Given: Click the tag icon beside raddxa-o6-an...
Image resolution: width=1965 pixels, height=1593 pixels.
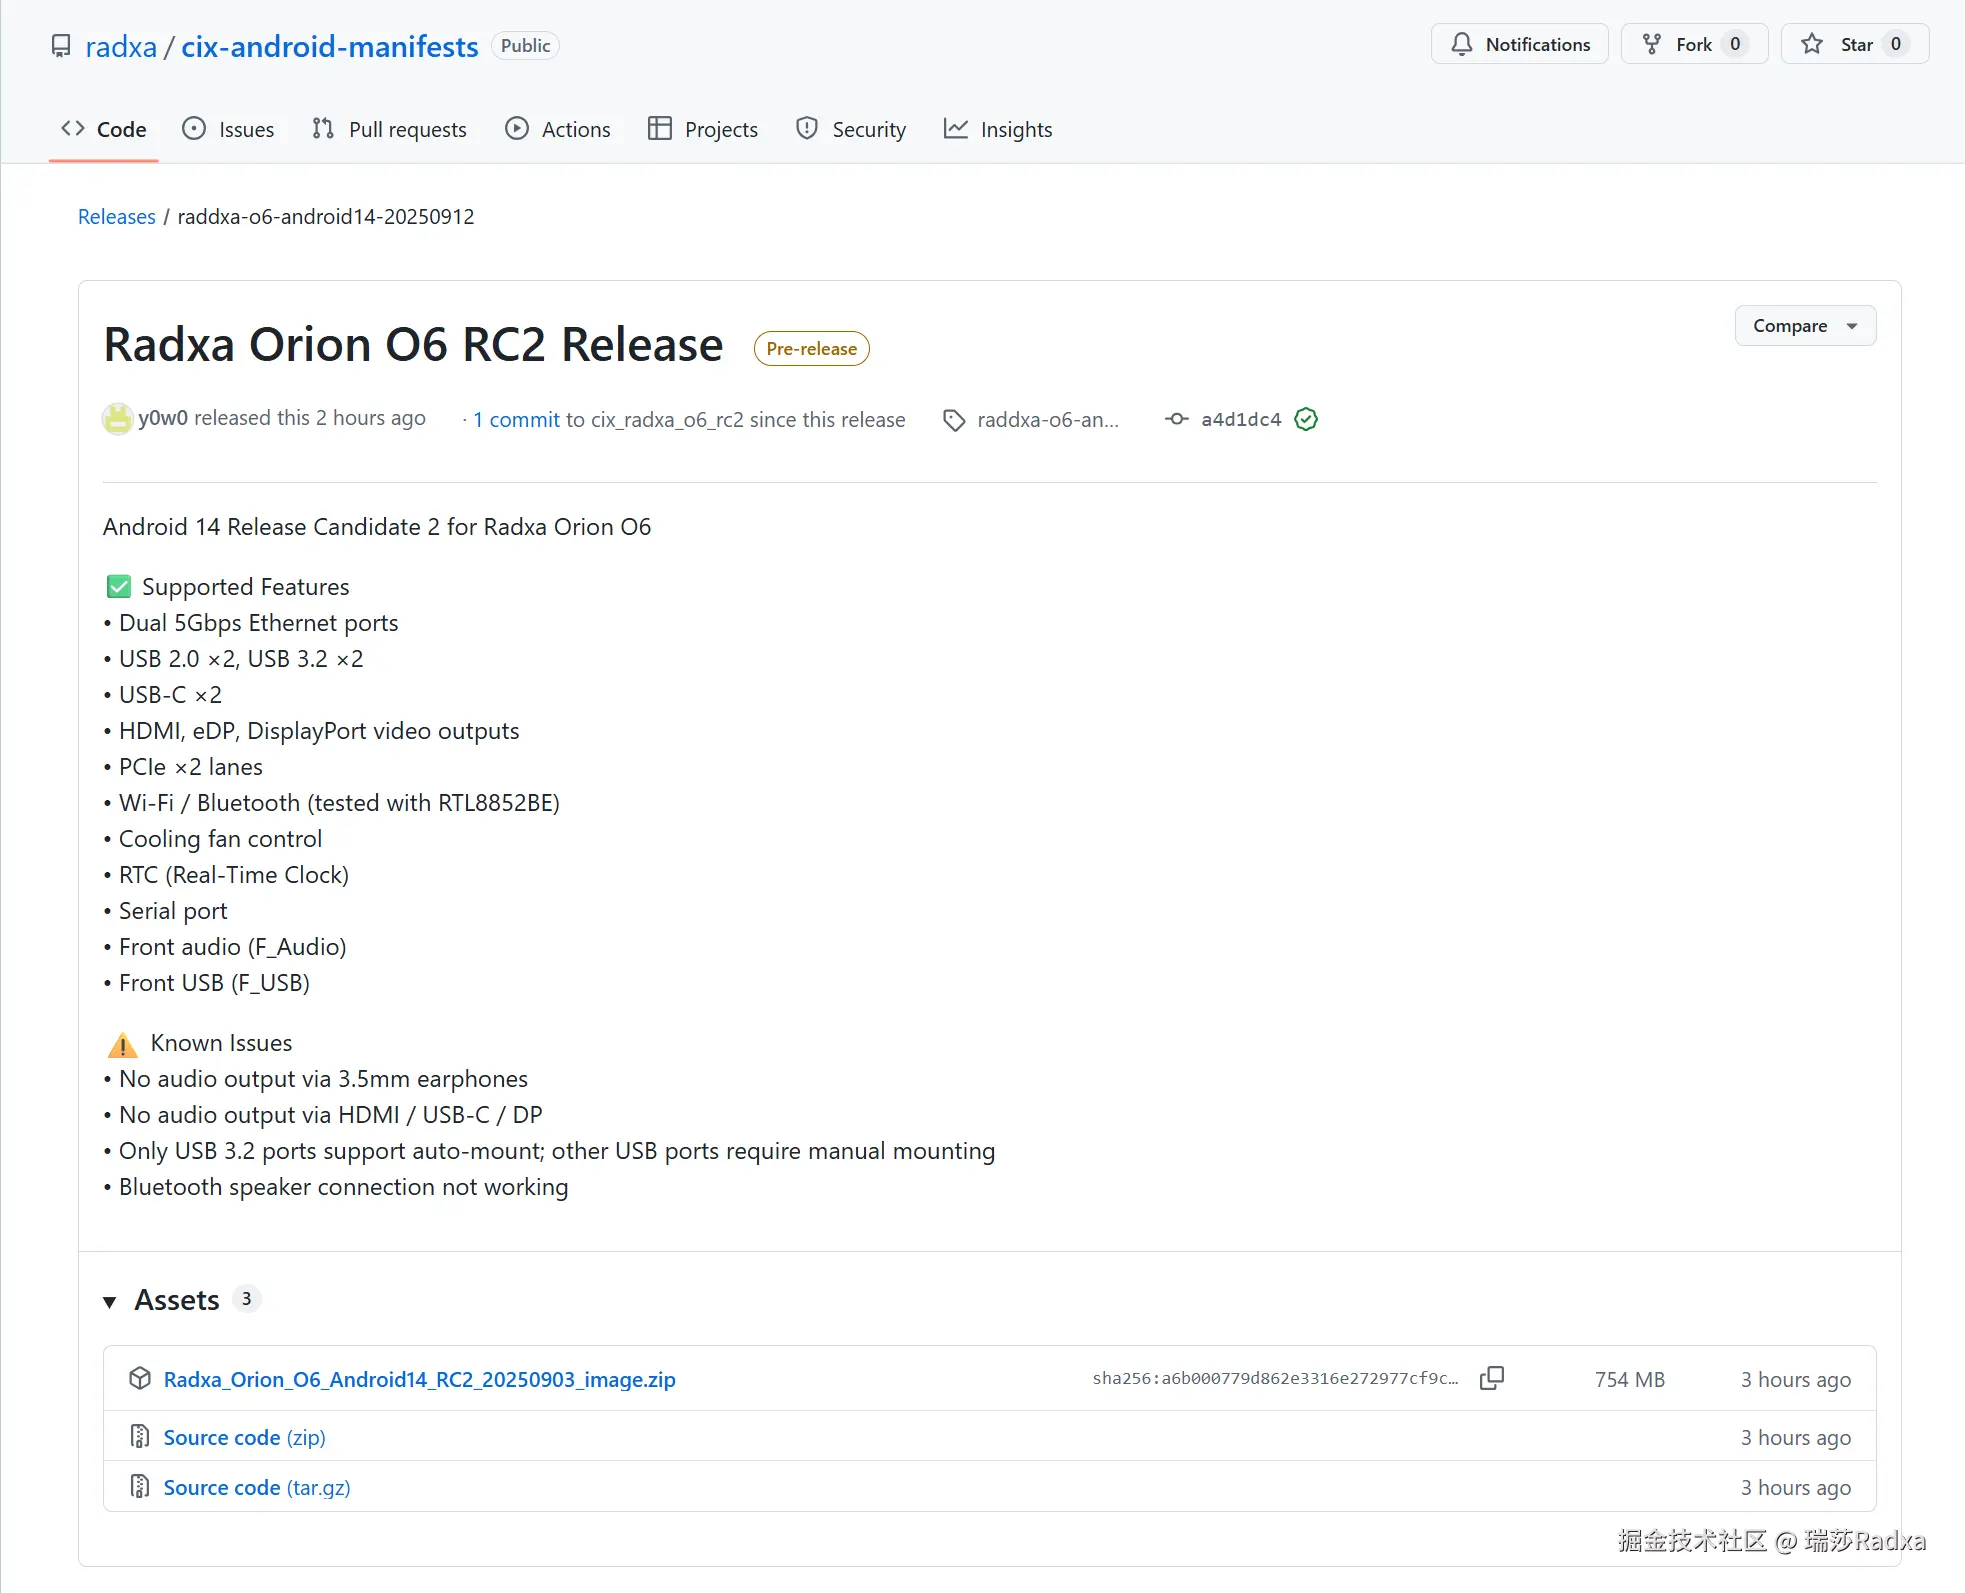Looking at the screenshot, I should [x=954, y=420].
